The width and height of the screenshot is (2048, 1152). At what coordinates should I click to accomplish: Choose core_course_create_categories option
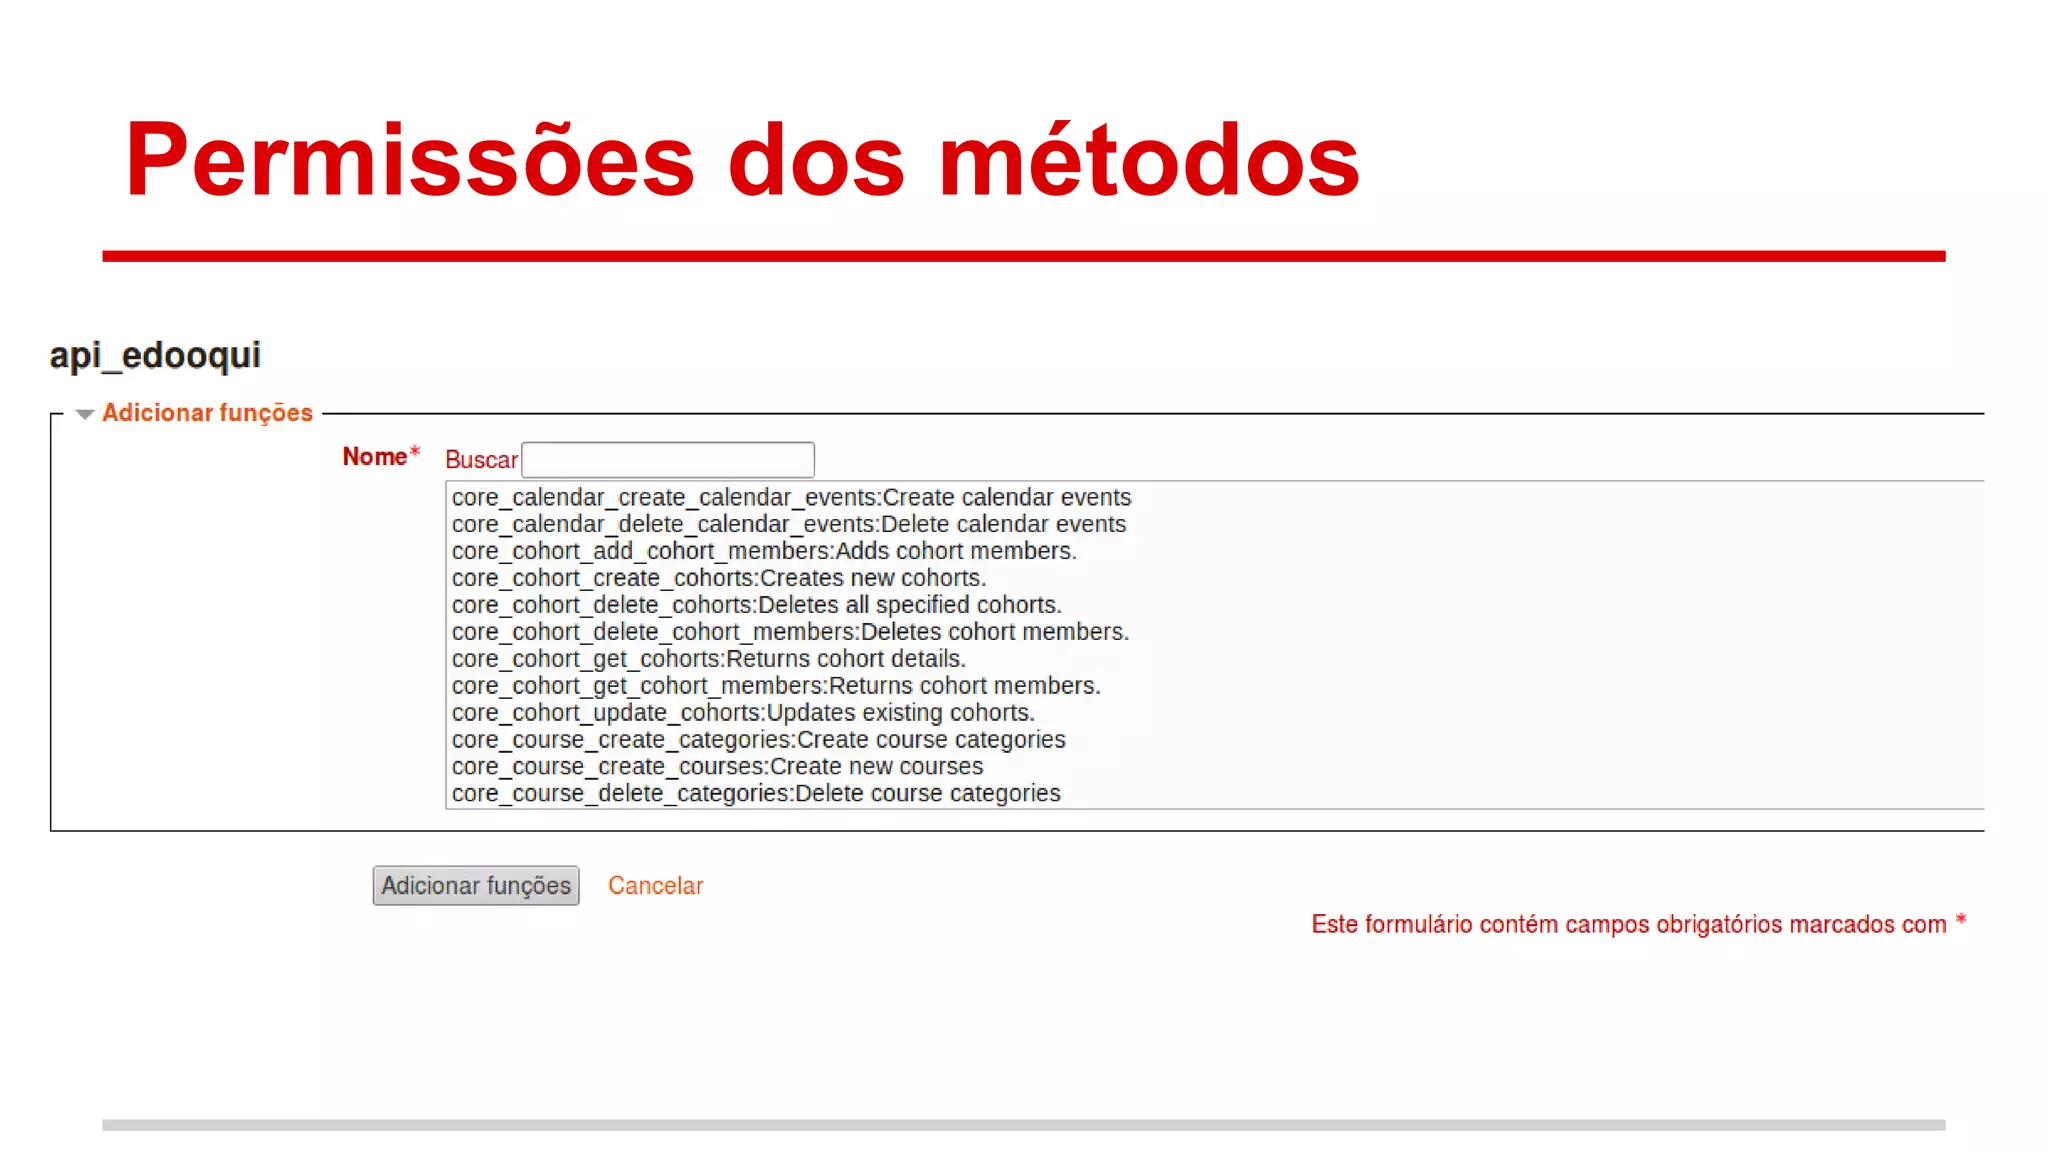[x=1214, y=740]
